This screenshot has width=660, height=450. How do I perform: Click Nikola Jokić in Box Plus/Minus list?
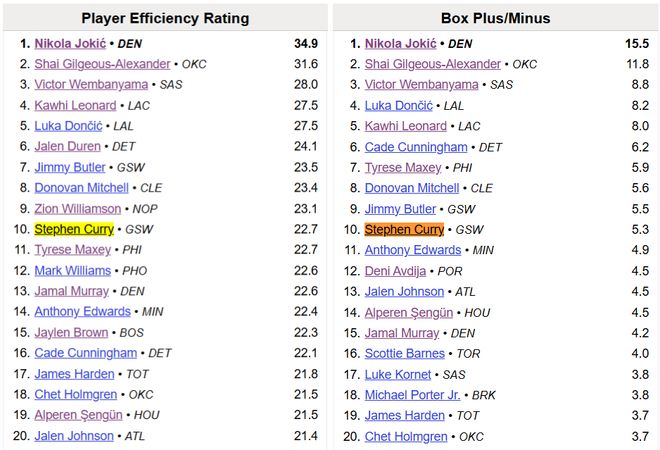(x=400, y=44)
